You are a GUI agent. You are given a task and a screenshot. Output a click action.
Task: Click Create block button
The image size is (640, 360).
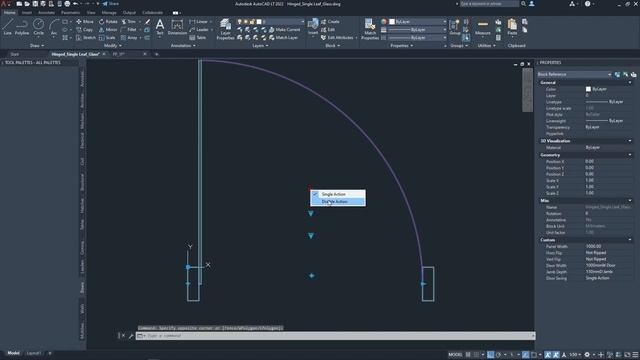click(x=330, y=22)
